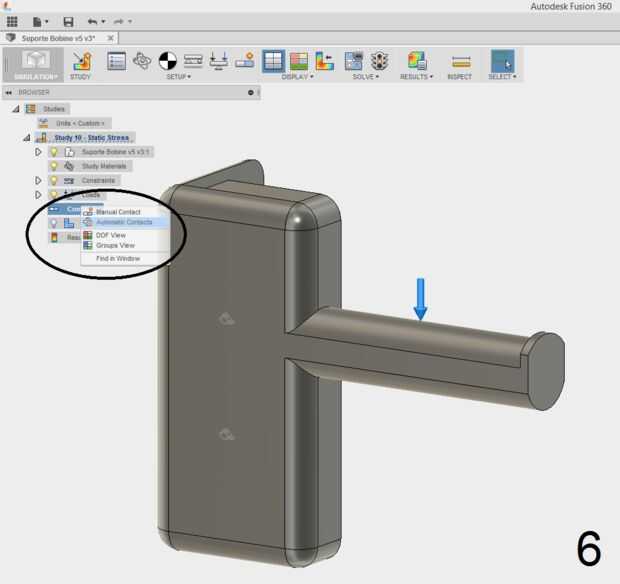The height and width of the screenshot is (584, 620).
Task: Run the pre-check icon in Solve
Action: 353,61
